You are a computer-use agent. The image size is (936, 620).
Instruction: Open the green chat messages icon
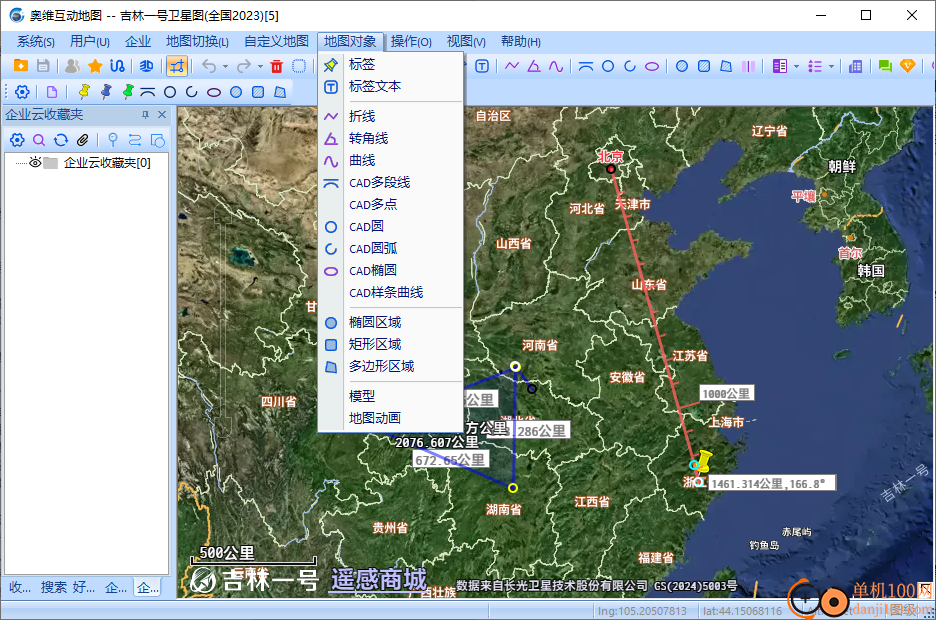pos(885,66)
